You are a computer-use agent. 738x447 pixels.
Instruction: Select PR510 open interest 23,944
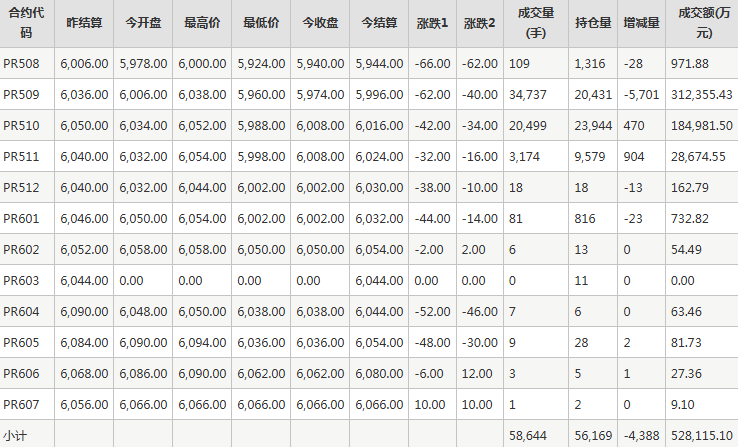pyautogui.click(x=593, y=126)
